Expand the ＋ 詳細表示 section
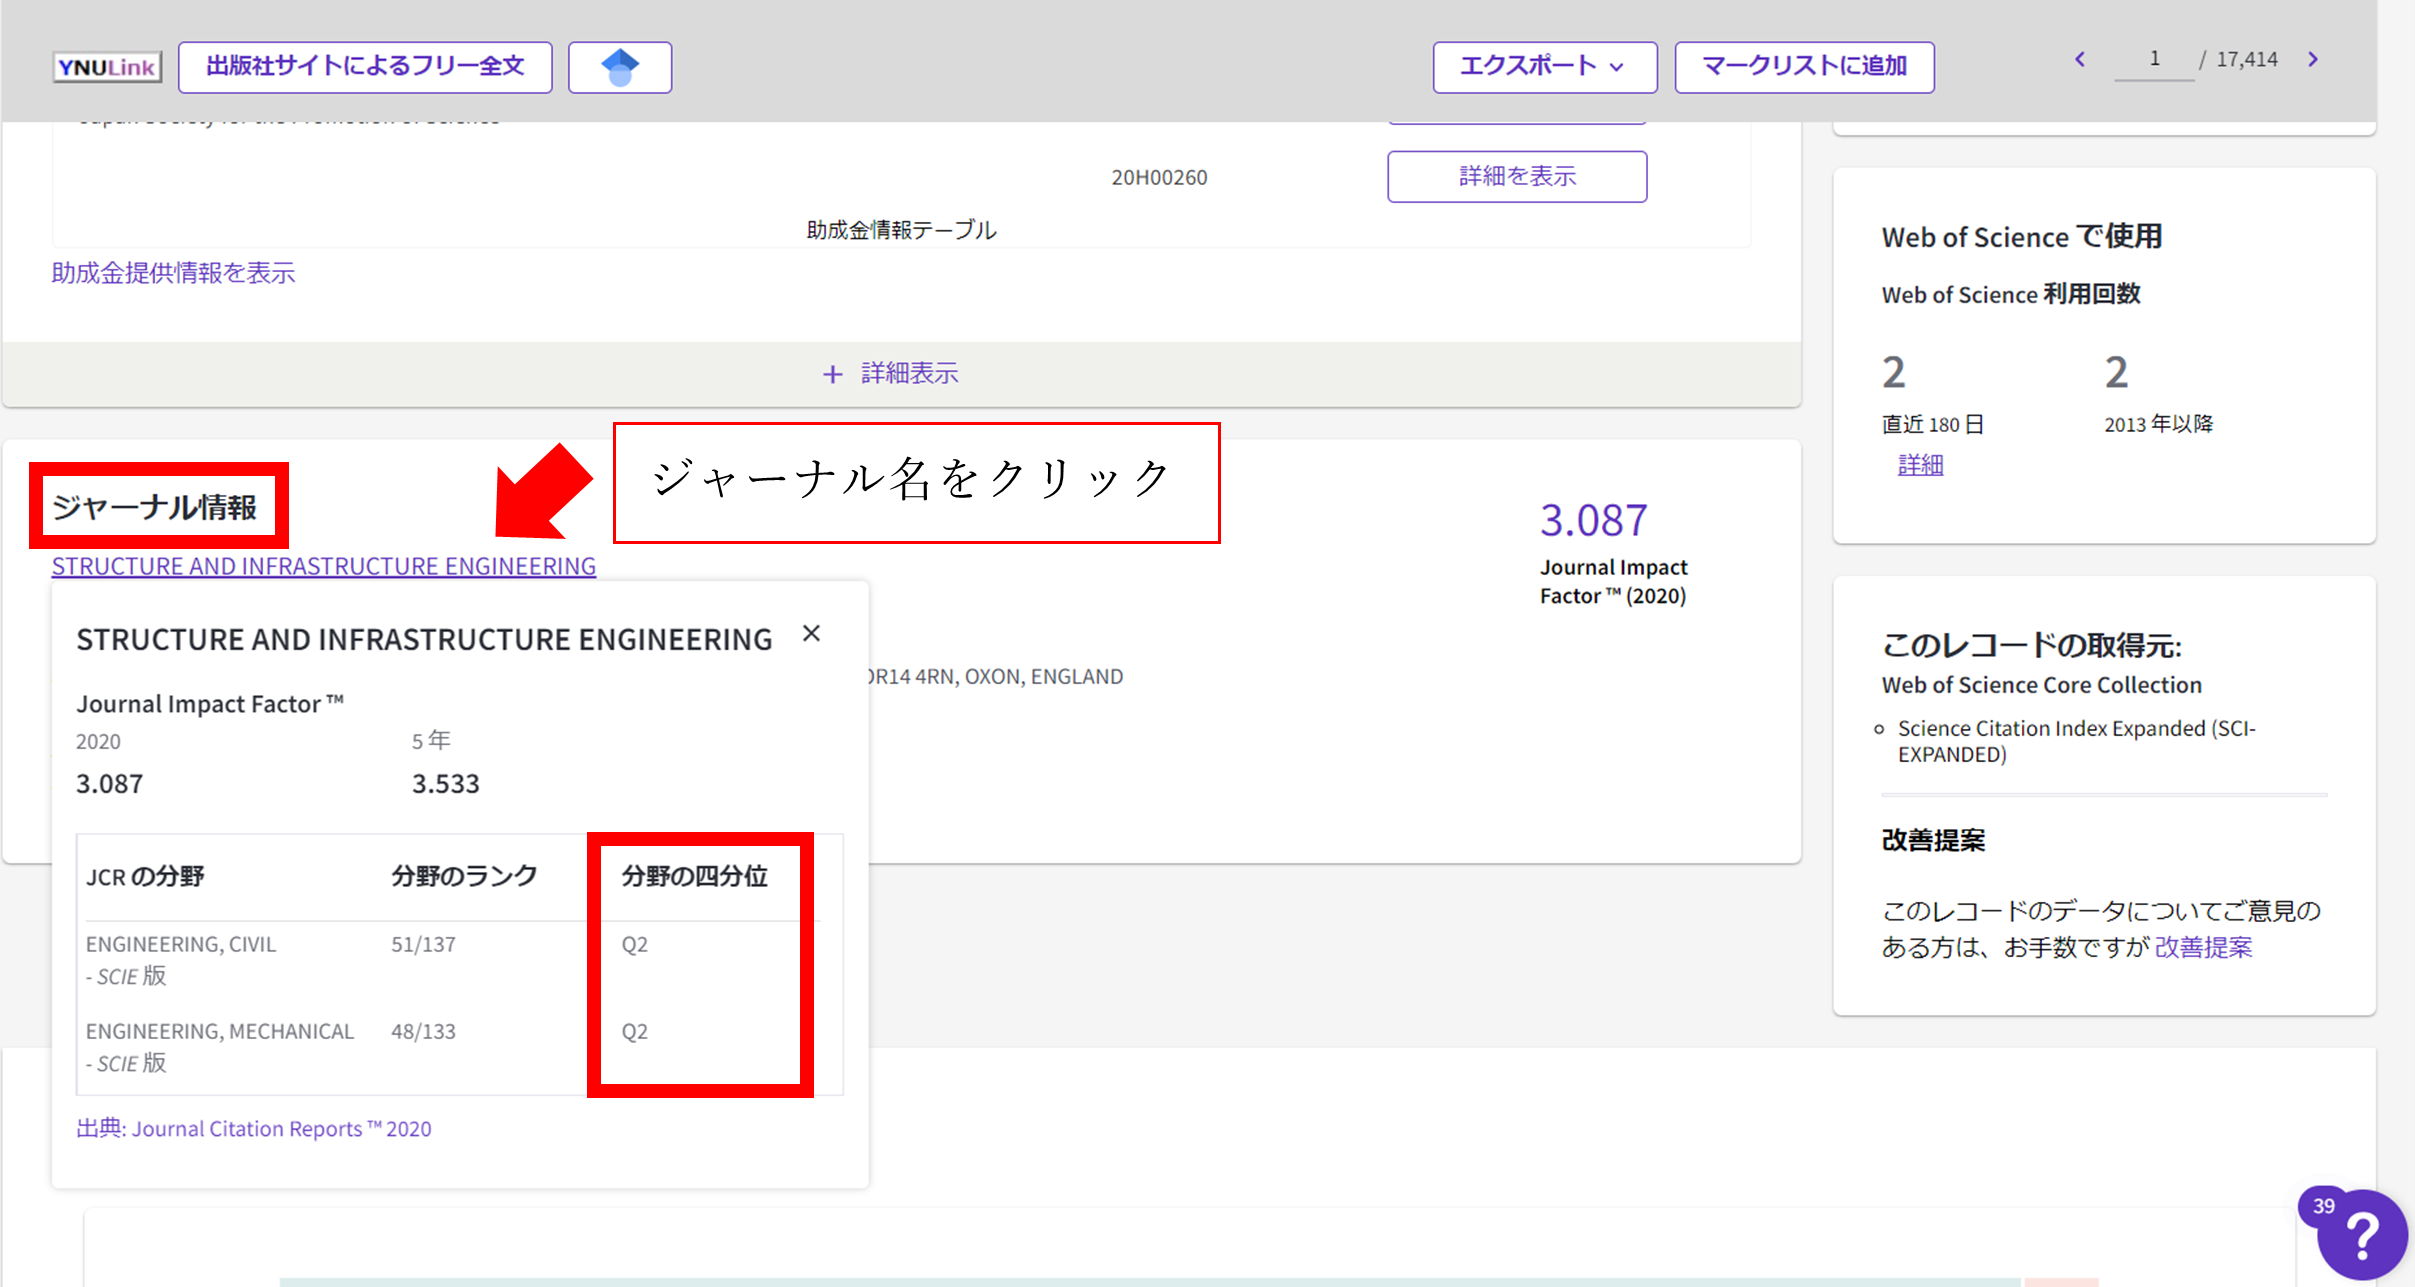This screenshot has width=2415, height=1287. tap(890, 374)
